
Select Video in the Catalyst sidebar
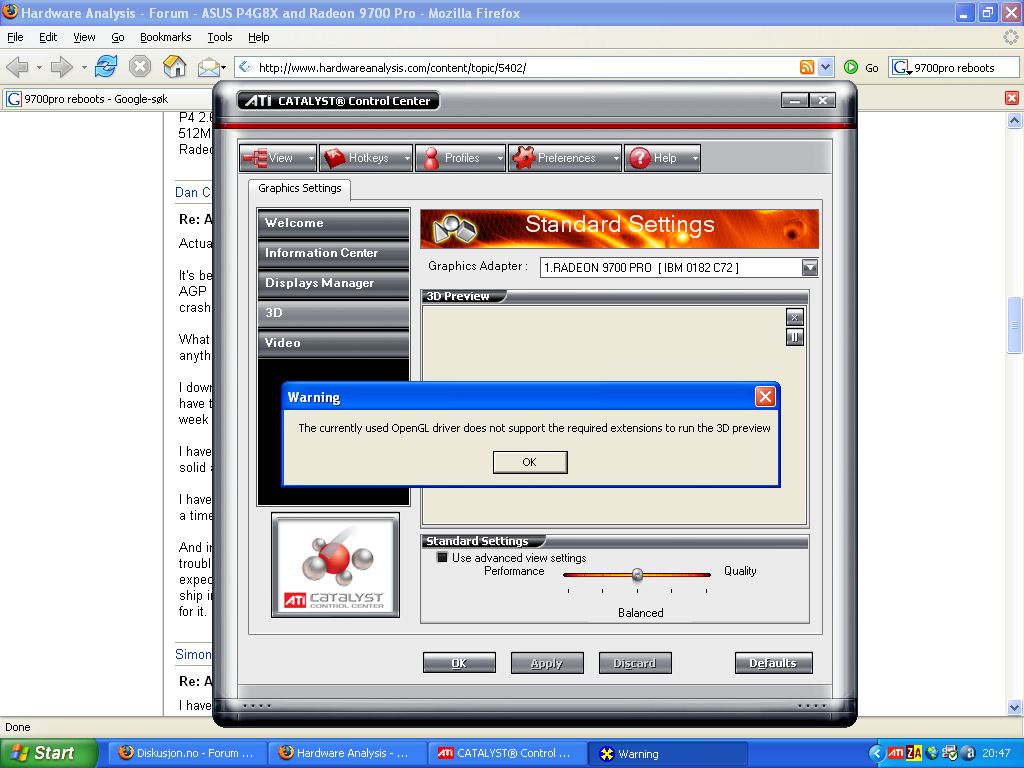334,343
